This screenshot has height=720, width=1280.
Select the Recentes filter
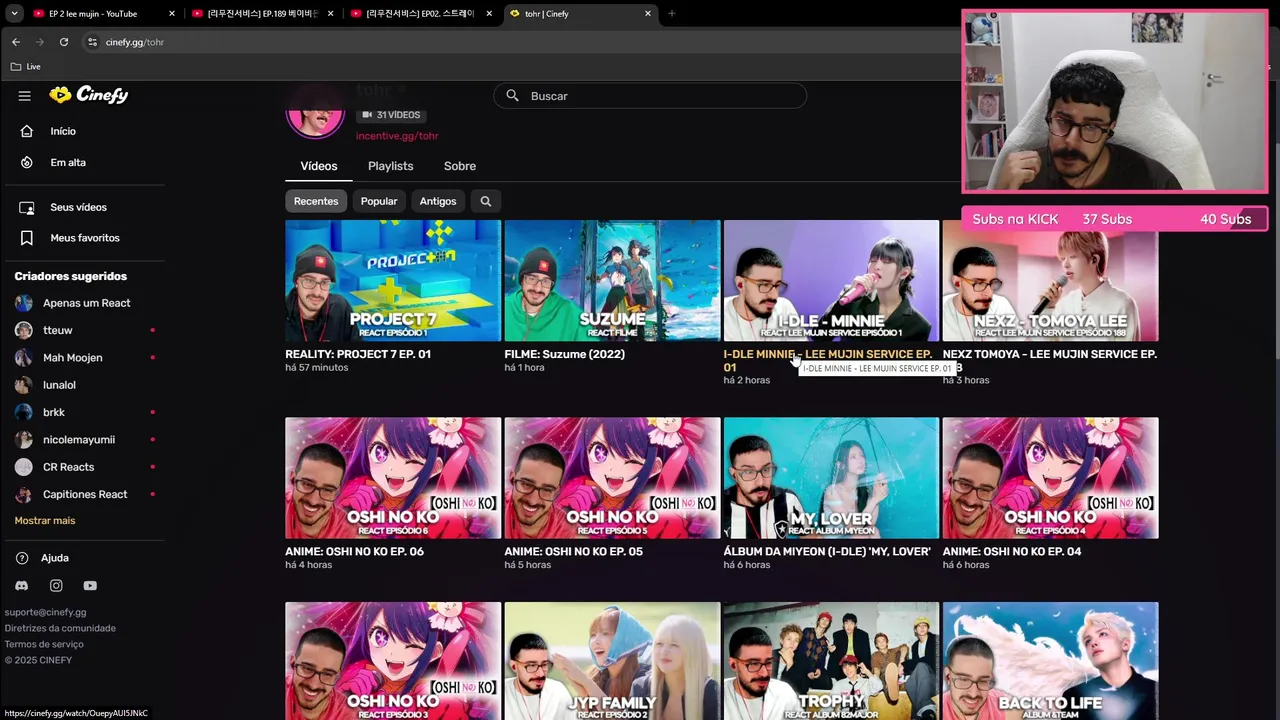(x=316, y=201)
